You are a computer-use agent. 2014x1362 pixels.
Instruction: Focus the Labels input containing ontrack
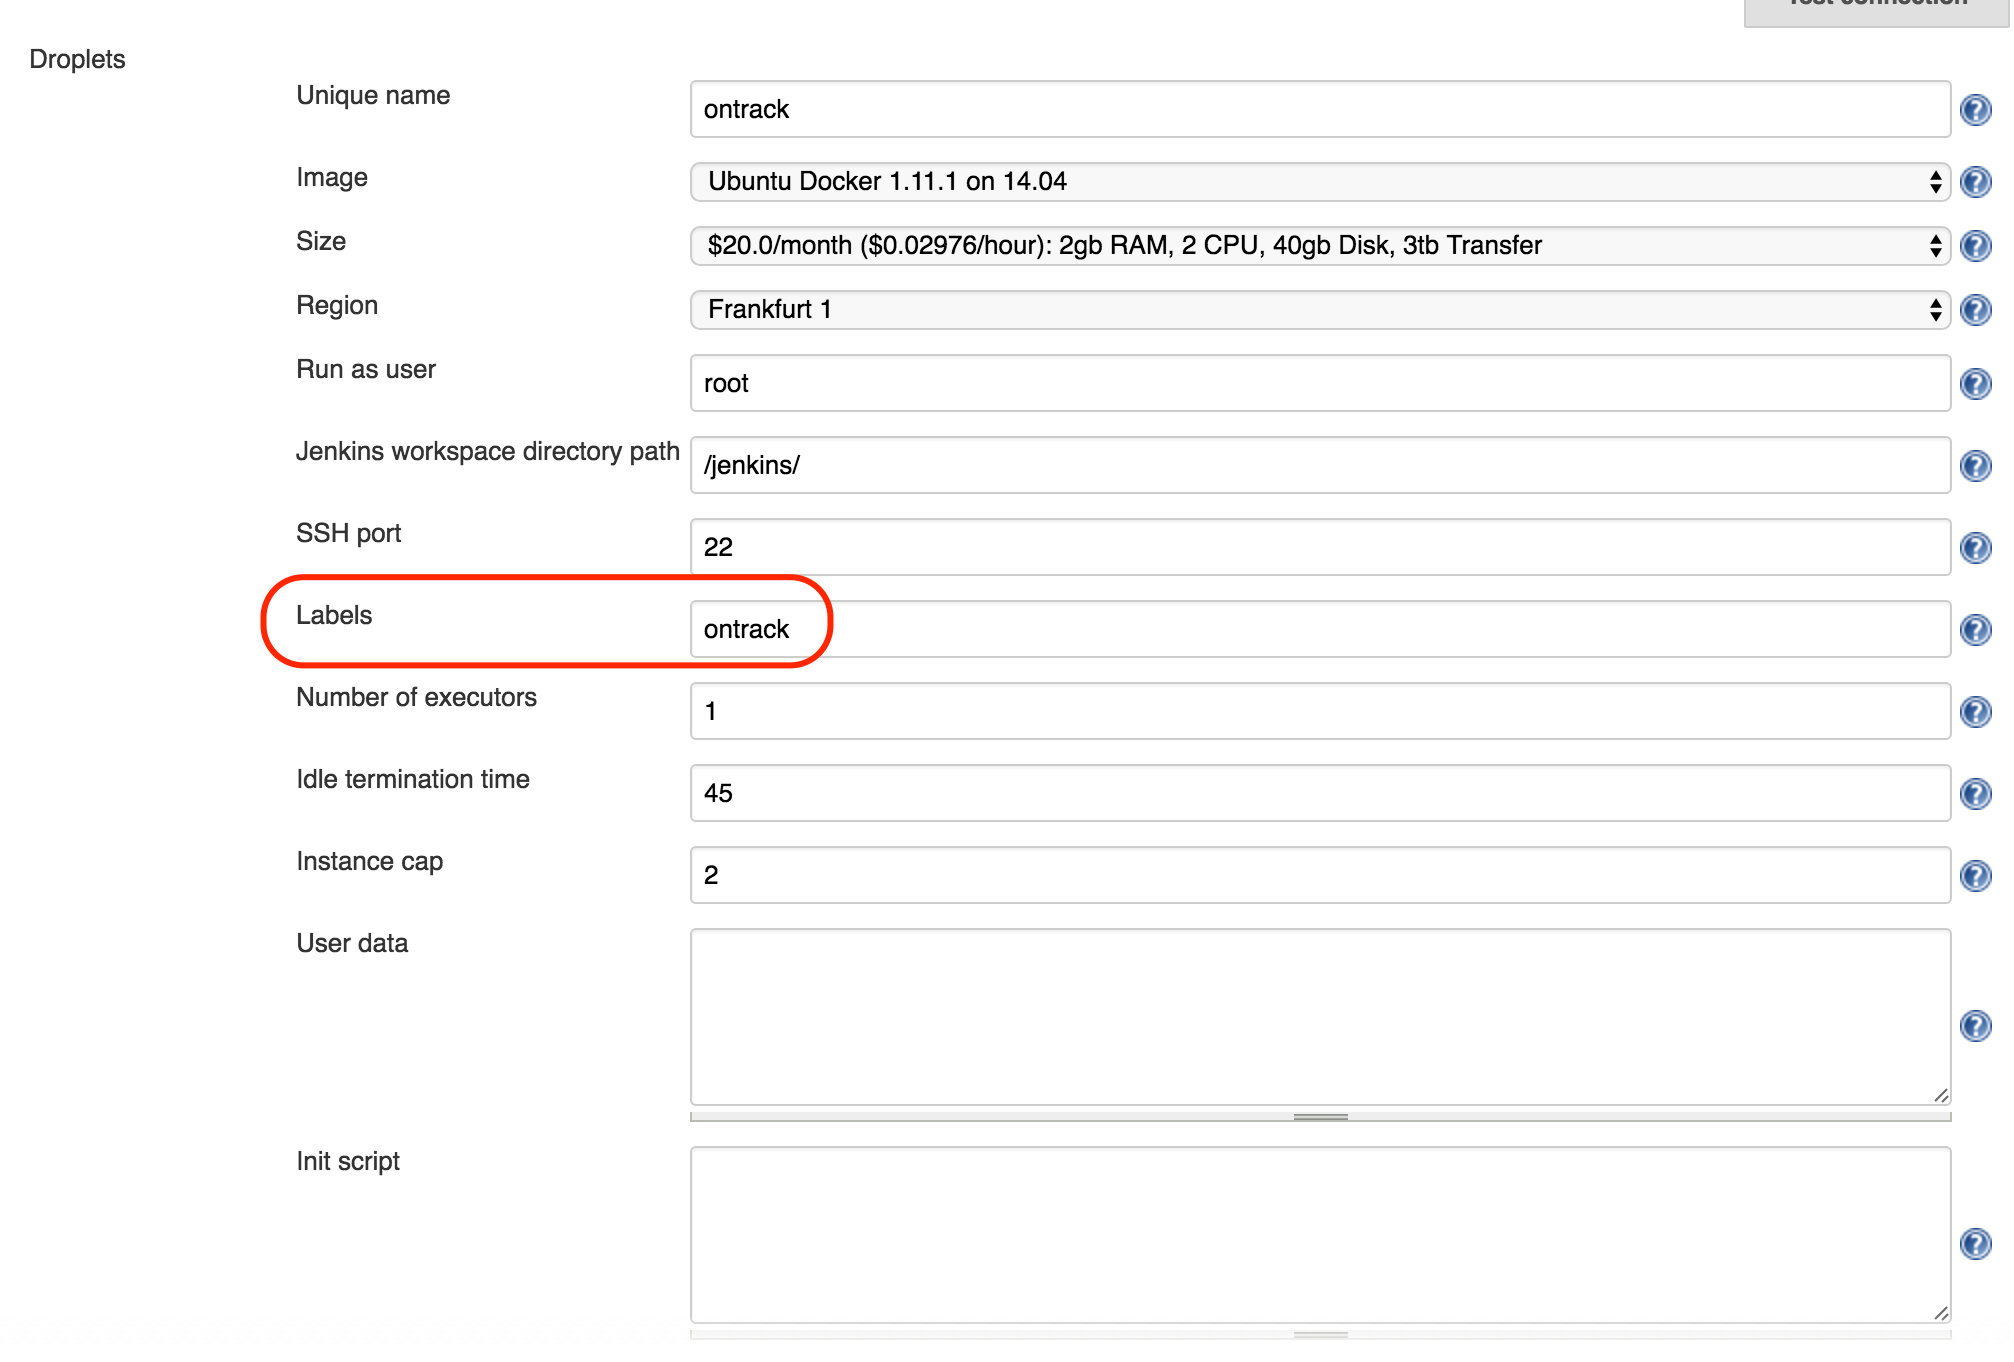(1319, 630)
